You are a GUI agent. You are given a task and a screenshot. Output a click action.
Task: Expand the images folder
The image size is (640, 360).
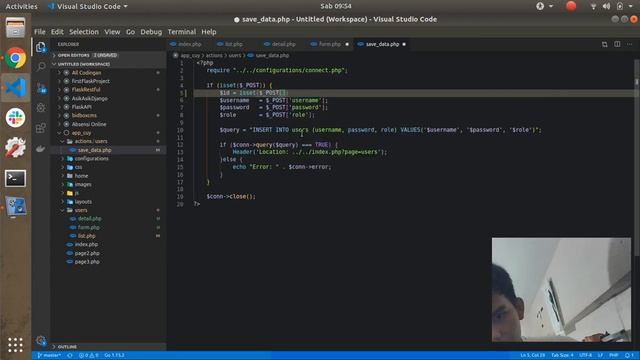tap(83, 184)
